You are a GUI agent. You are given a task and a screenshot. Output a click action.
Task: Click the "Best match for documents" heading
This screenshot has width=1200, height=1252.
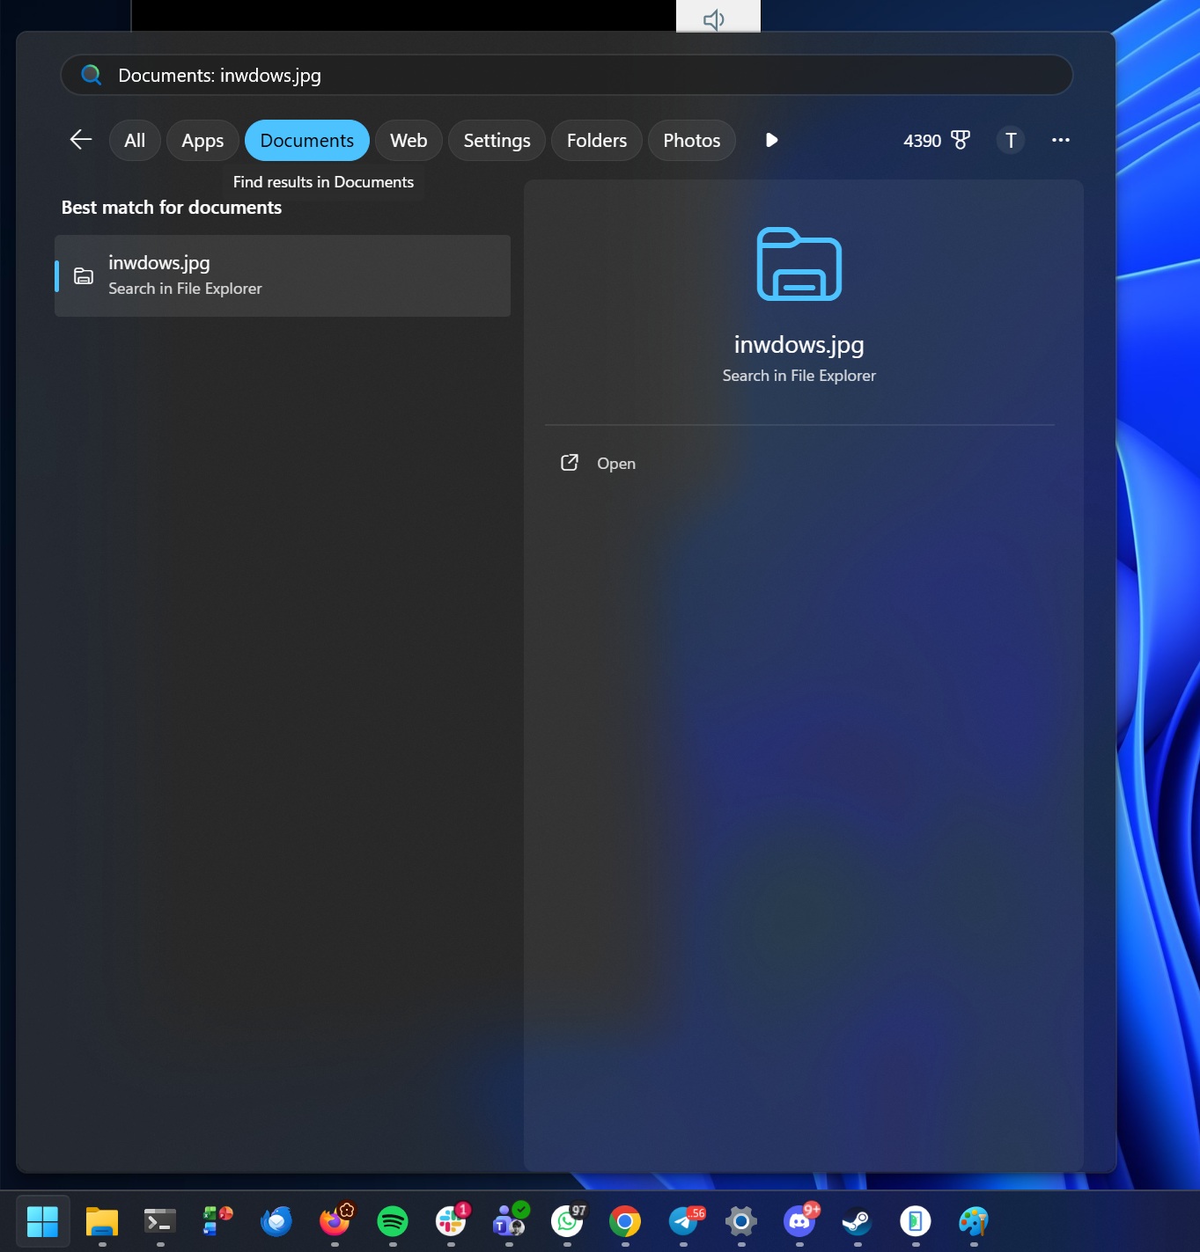point(172,207)
